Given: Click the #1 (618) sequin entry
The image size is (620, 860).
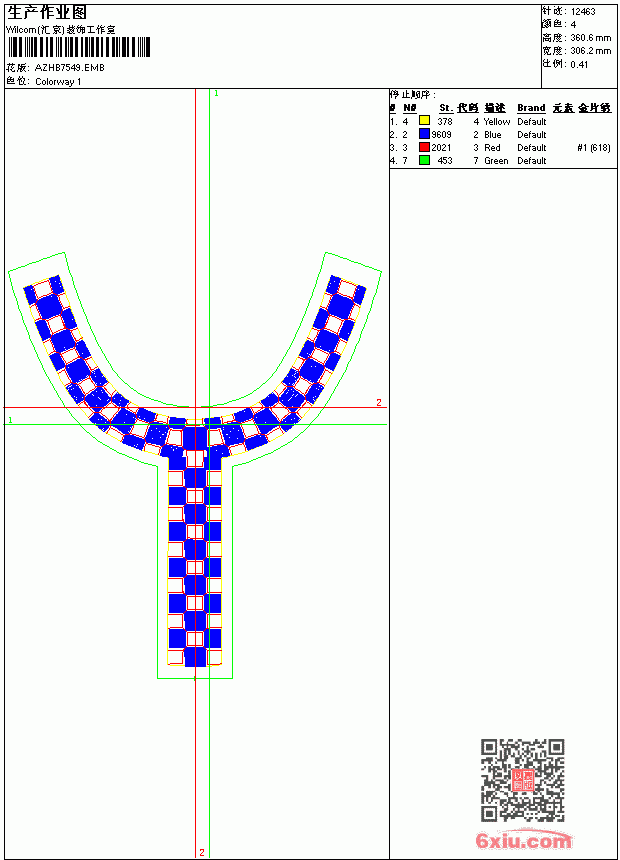Looking at the screenshot, I should [594, 148].
